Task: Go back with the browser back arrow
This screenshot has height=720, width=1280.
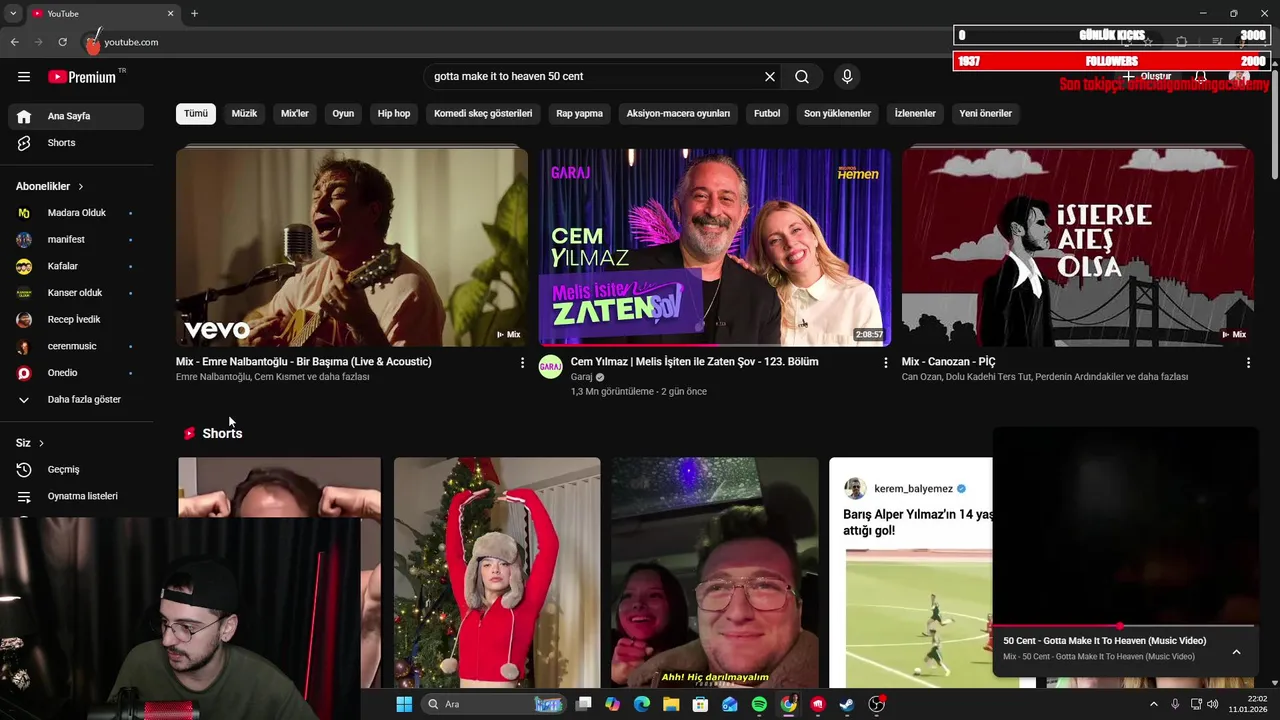Action: (15, 42)
